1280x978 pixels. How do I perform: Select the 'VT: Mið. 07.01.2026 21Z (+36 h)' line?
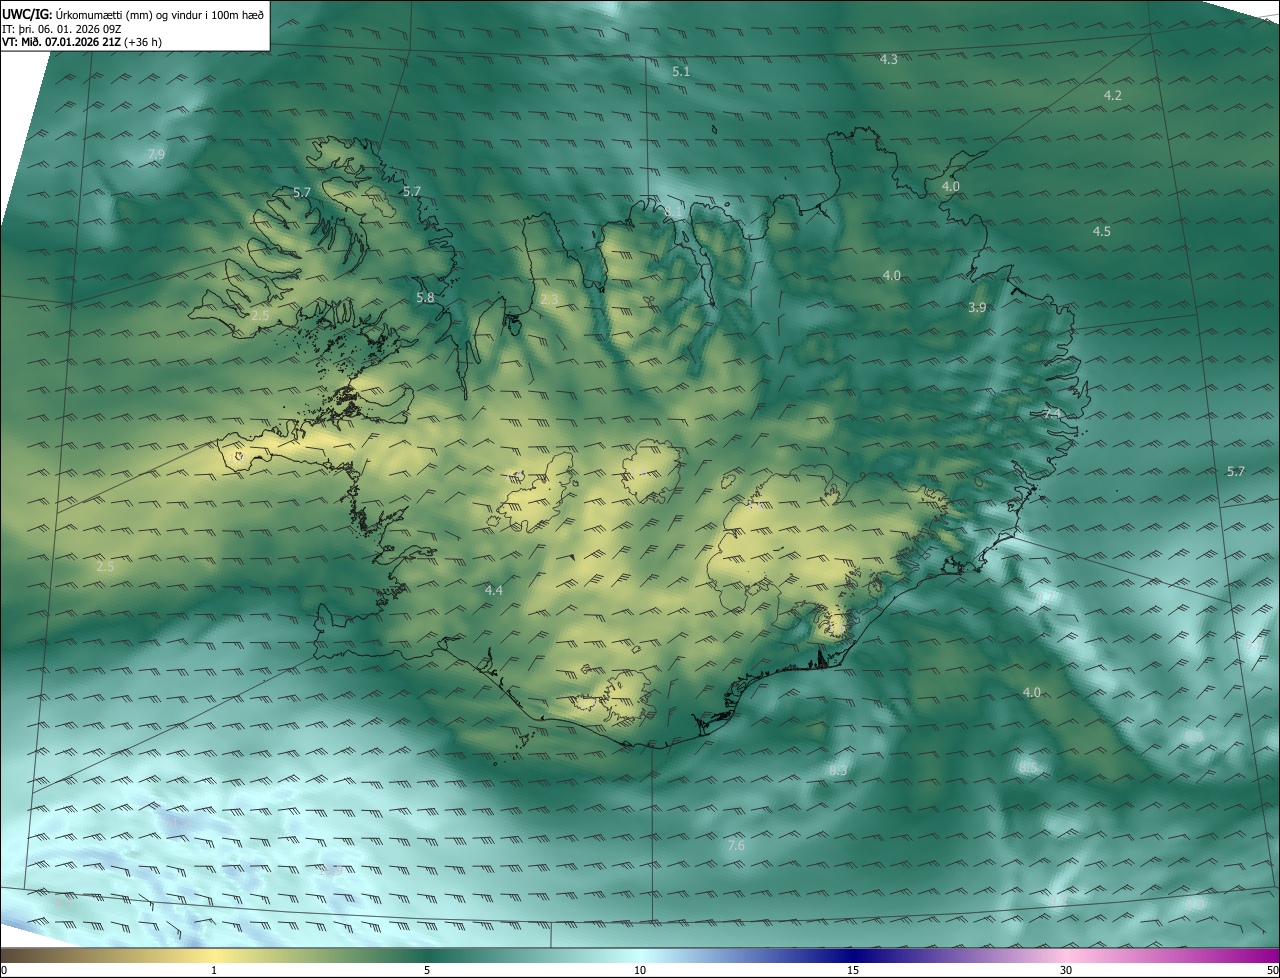[82, 42]
